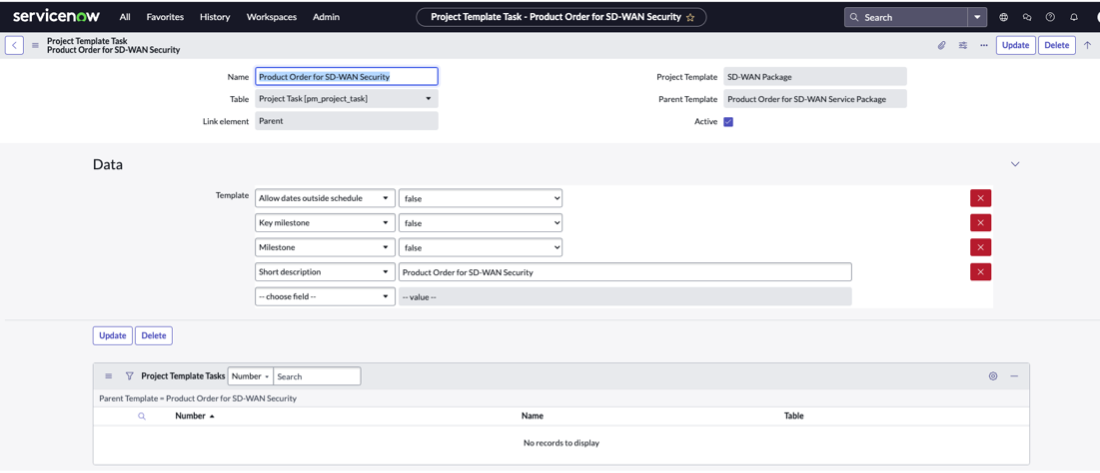Click the Short description value input

(625, 272)
